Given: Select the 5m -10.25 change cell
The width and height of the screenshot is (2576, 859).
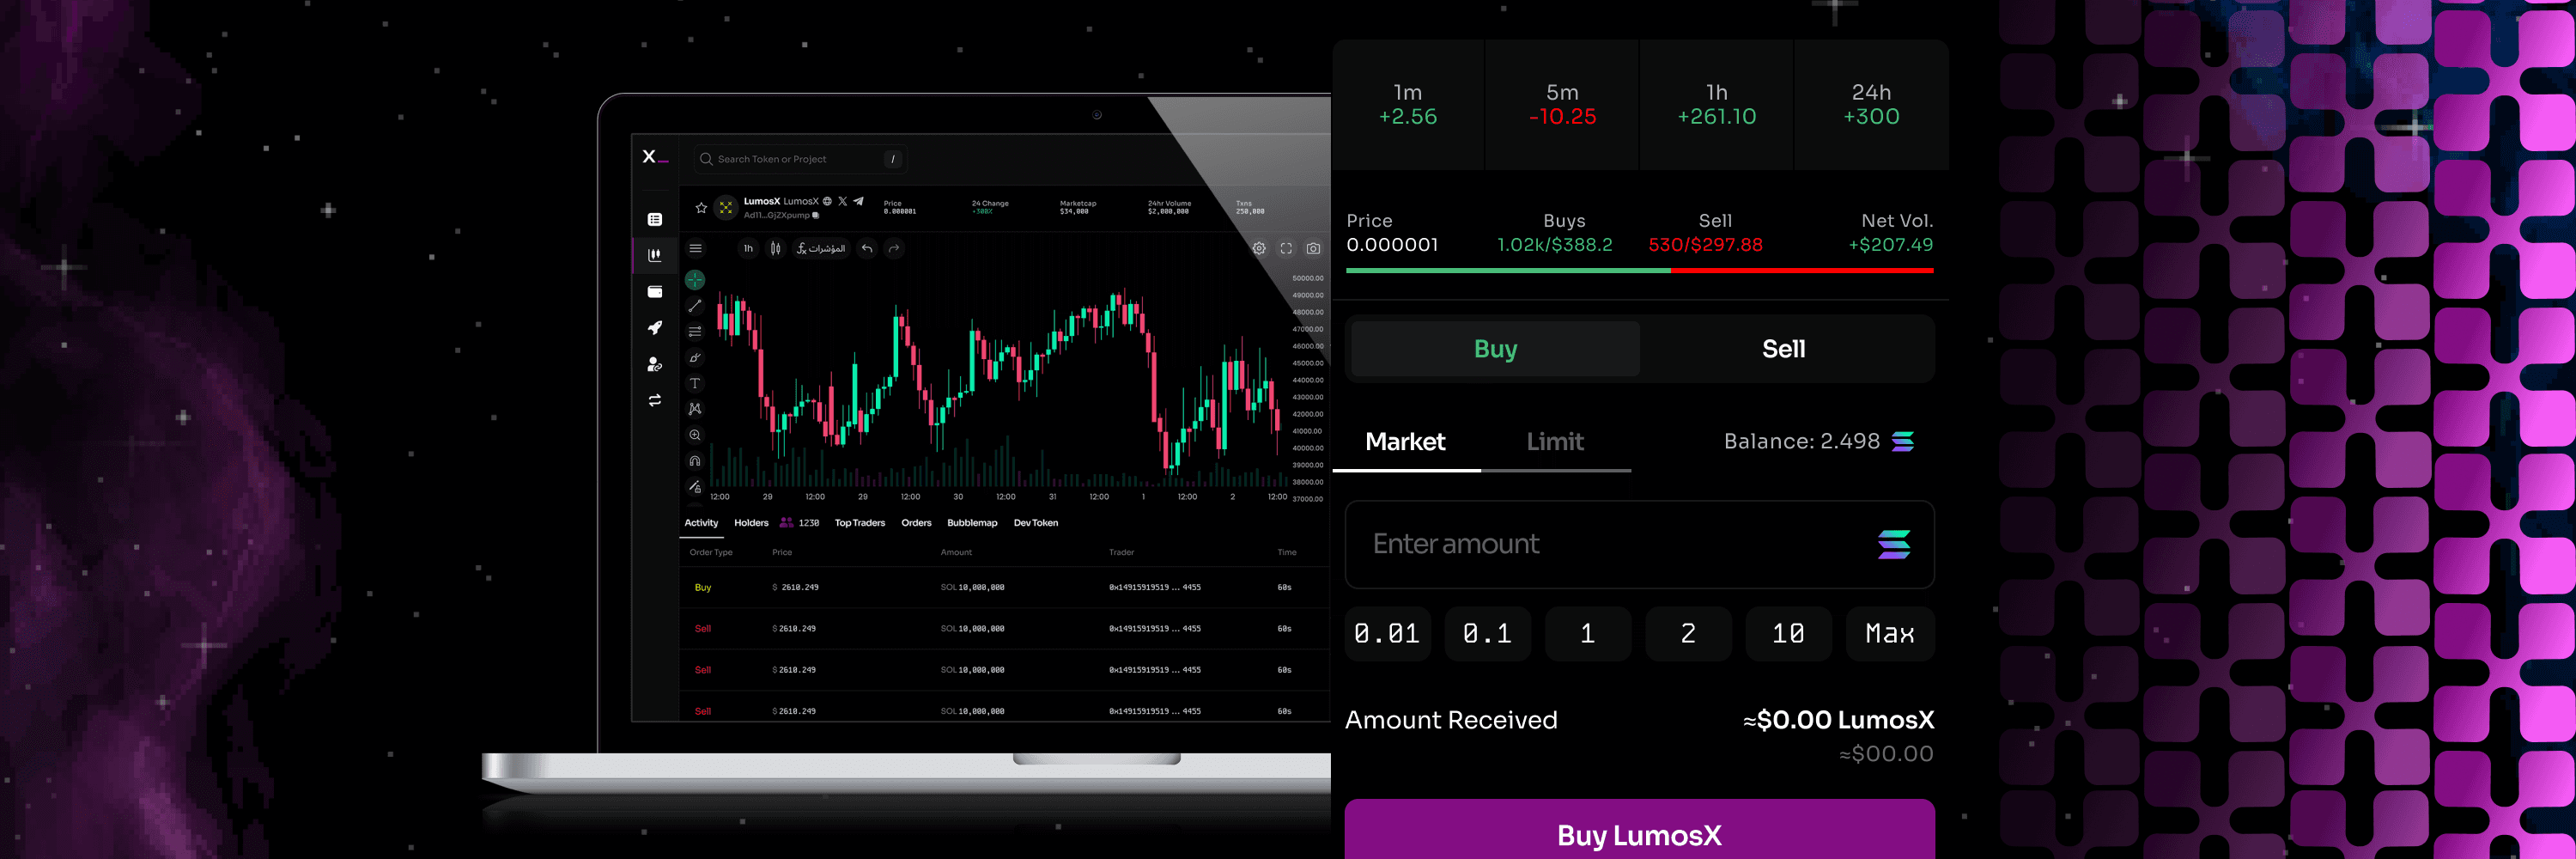Looking at the screenshot, I should point(1562,105).
